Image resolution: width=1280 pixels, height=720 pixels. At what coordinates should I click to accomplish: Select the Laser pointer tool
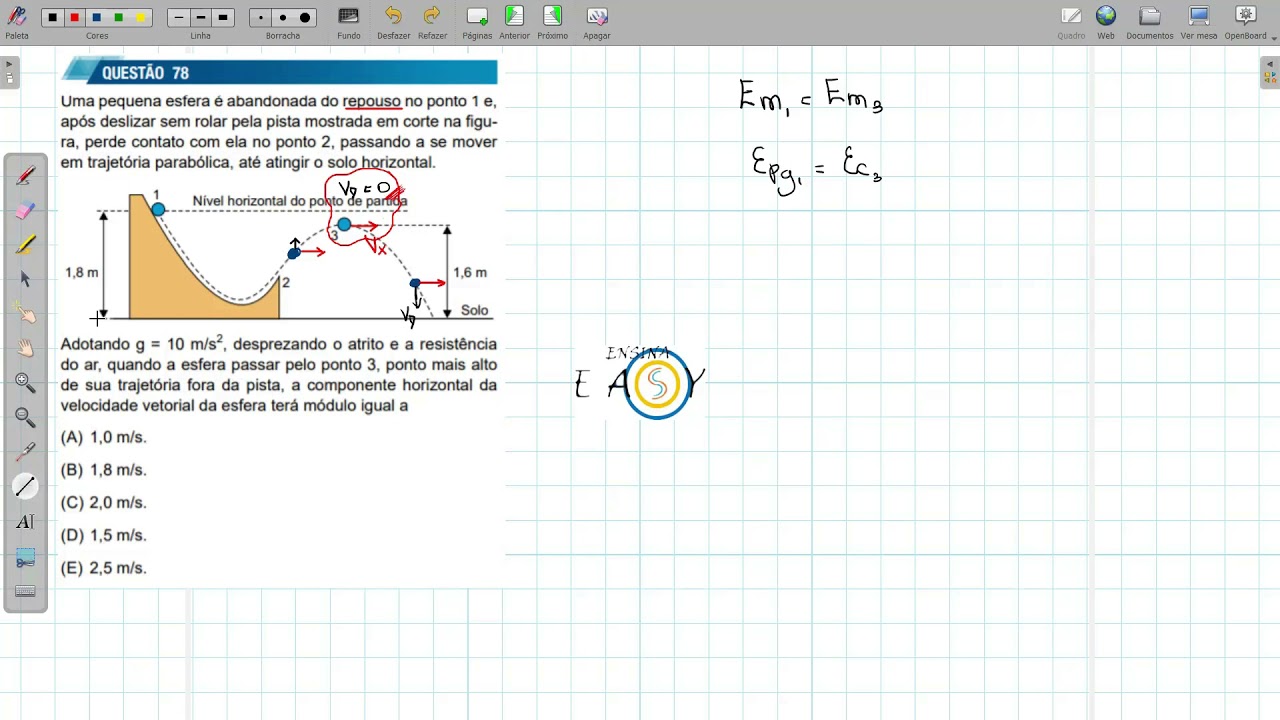coord(25,452)
